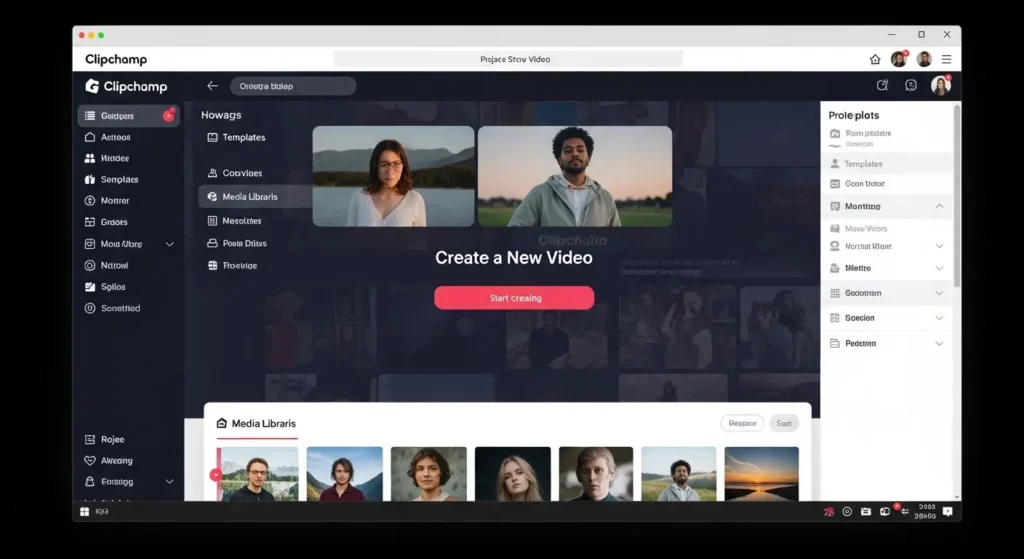The width and height of the screenshot is (1024, 559).
Task: Open Rojee near the sidebar bottom
Action: click(x=104, y=439)
